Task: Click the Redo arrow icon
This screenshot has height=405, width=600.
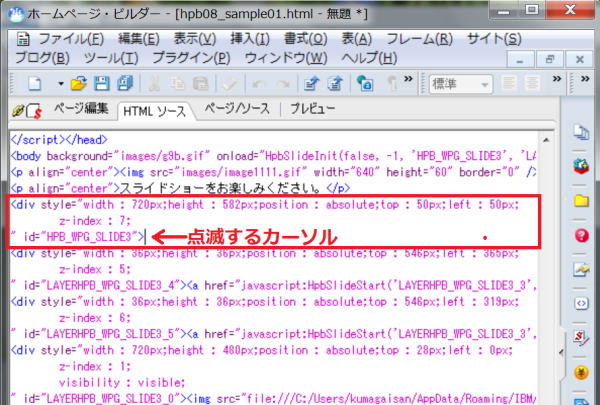Action: tap(283, 83)
